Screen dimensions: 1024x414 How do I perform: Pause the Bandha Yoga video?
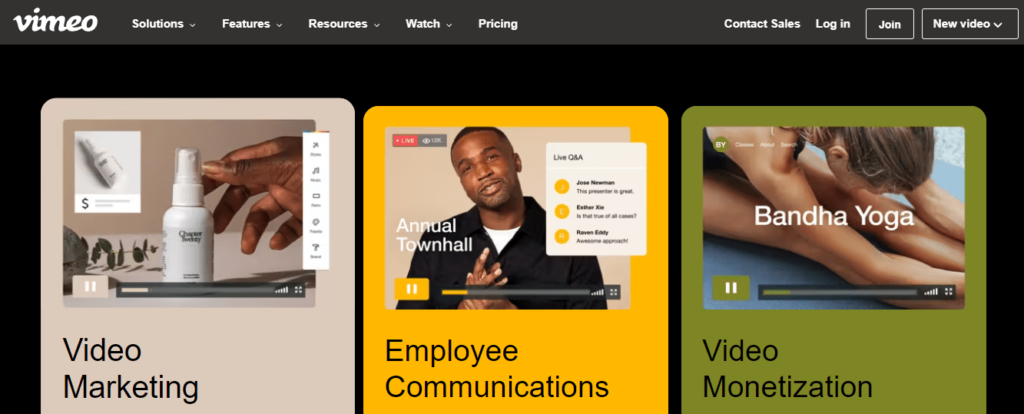[x=731, y=288]
